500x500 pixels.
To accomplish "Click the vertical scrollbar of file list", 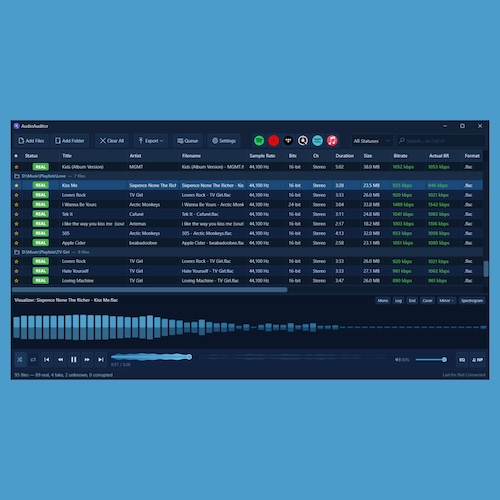I will [486, 268].
